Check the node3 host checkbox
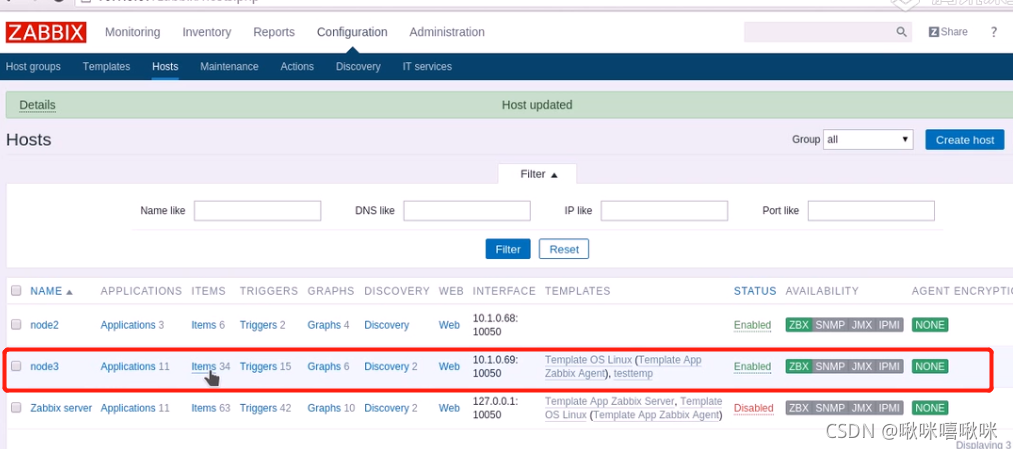Viewport: 1013px width, 449px height. (16, 366)
